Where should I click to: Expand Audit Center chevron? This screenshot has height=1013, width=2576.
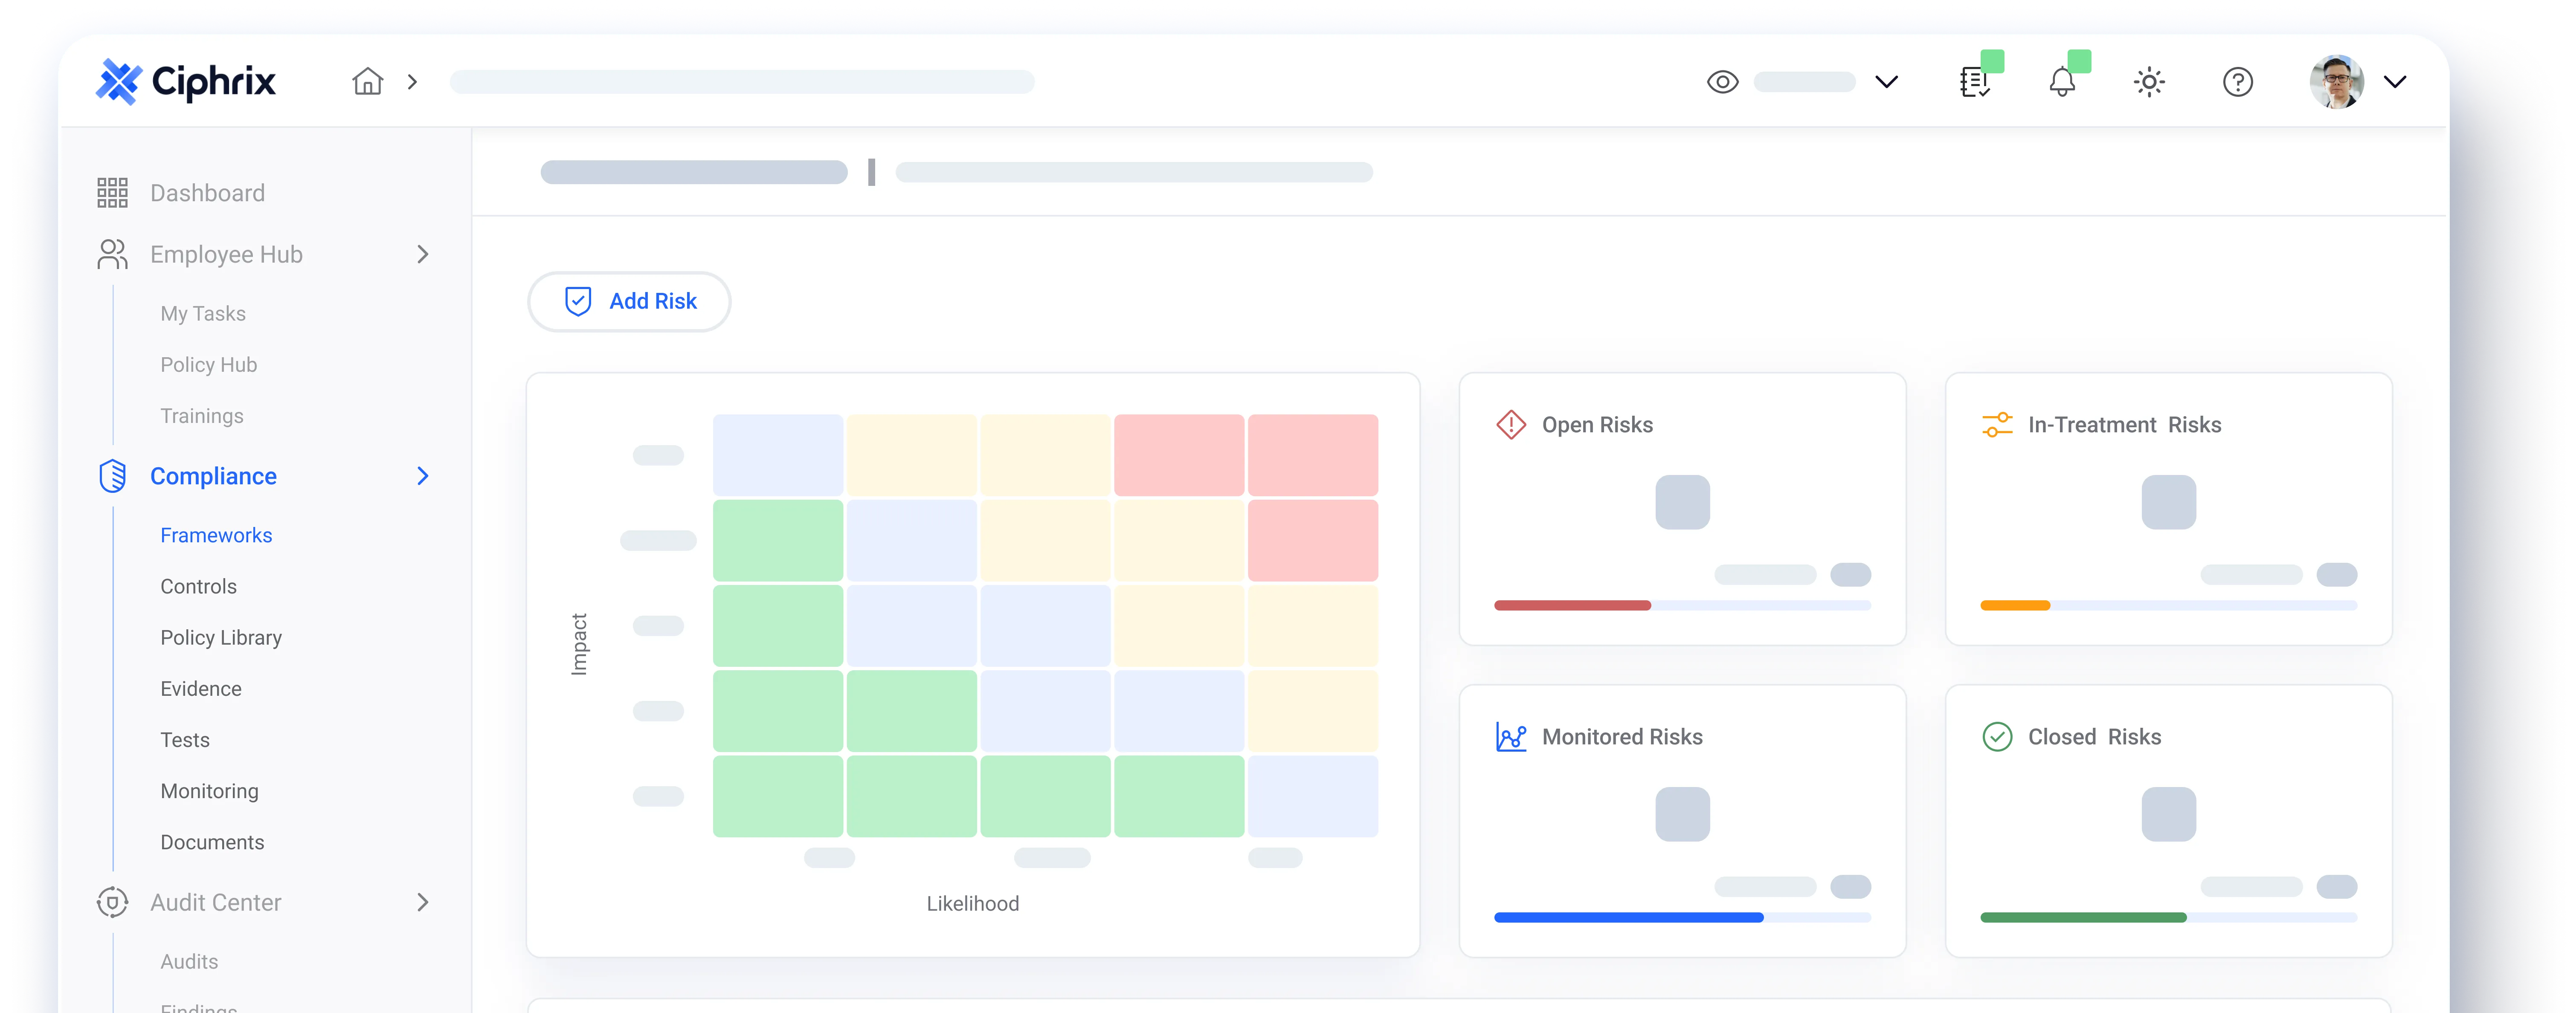click(x=423, y=902)
